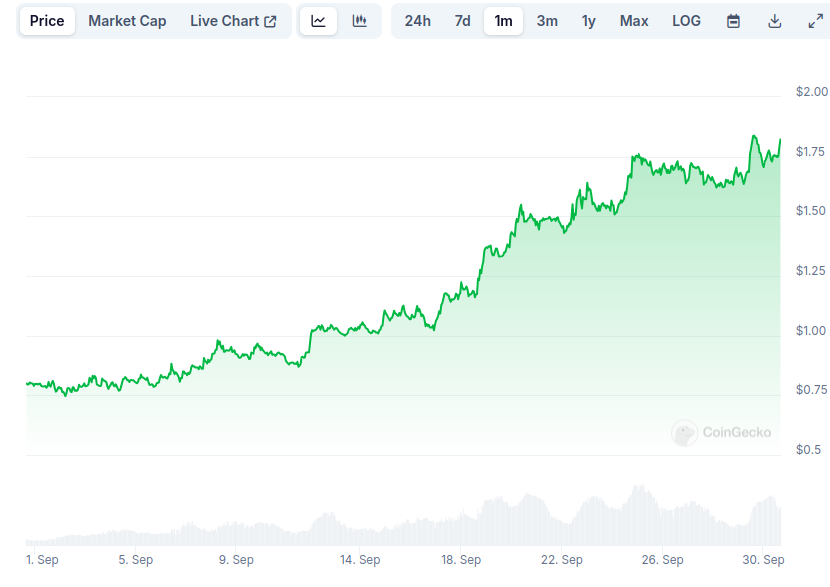Show Max time range
Viewport: 830px width, 587px height.
coord(634,21)
